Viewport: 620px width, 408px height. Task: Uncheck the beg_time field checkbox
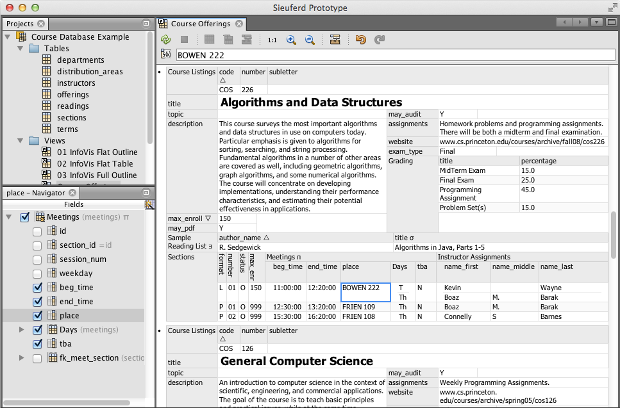point(37,287)
